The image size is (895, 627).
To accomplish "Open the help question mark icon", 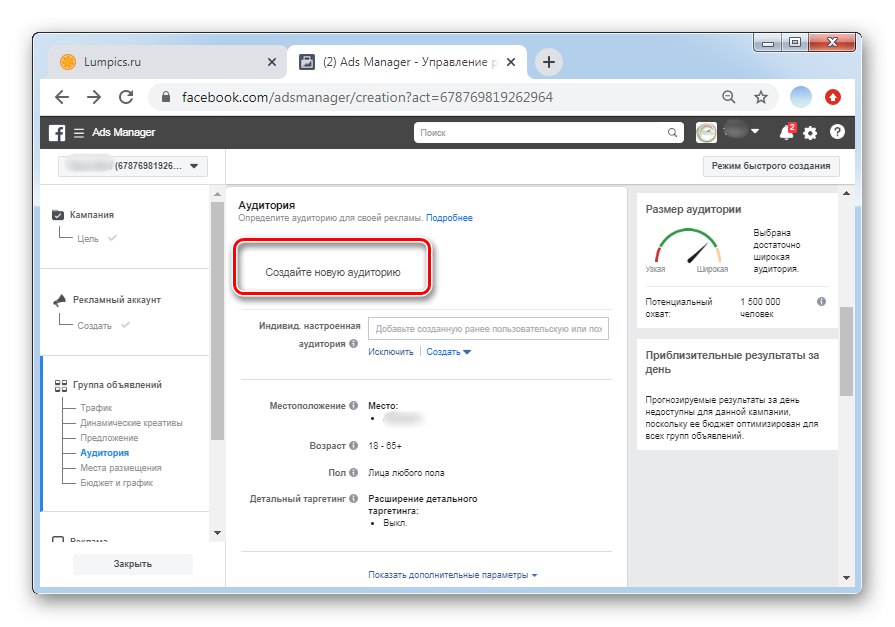I will pos(837,132).
